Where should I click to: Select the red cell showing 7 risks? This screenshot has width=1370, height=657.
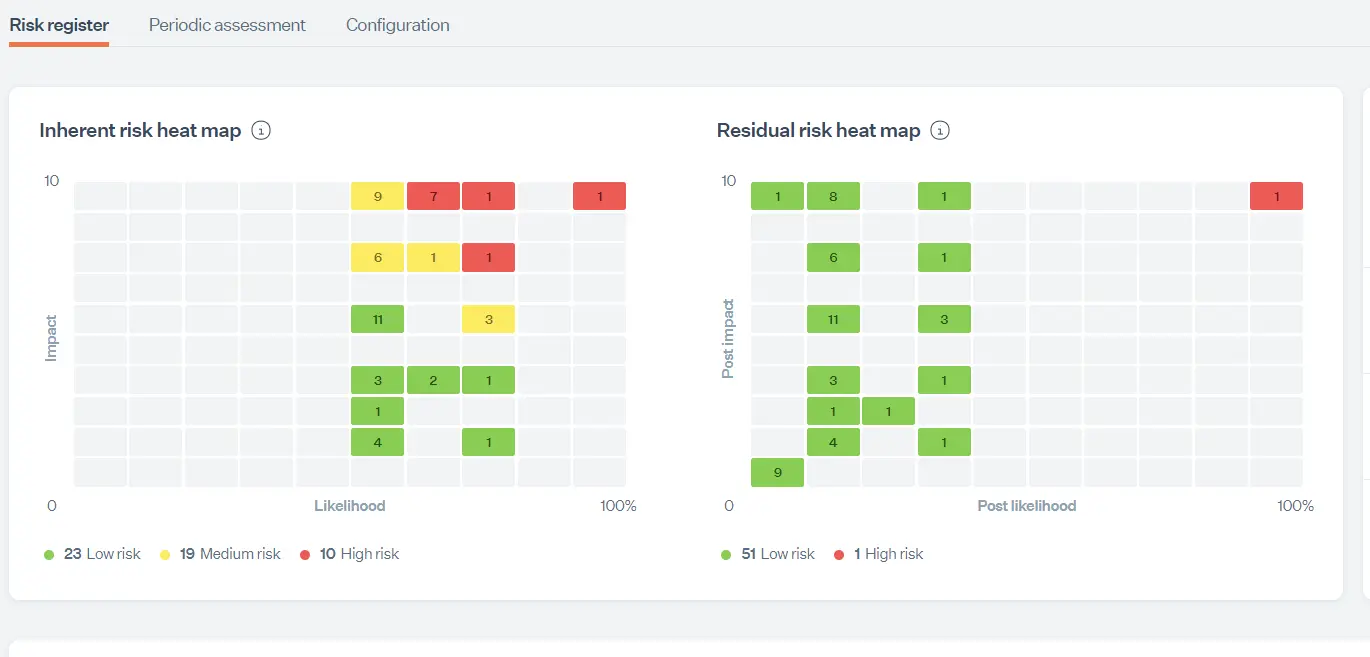click(x=432, y=195)
